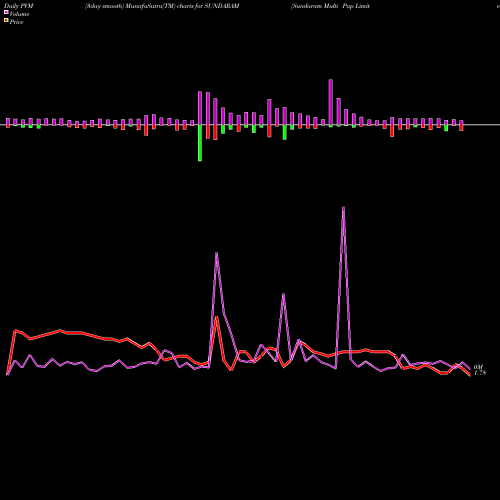
Task: Select the 'Volume' legend label
Action: tap(19, 14)
